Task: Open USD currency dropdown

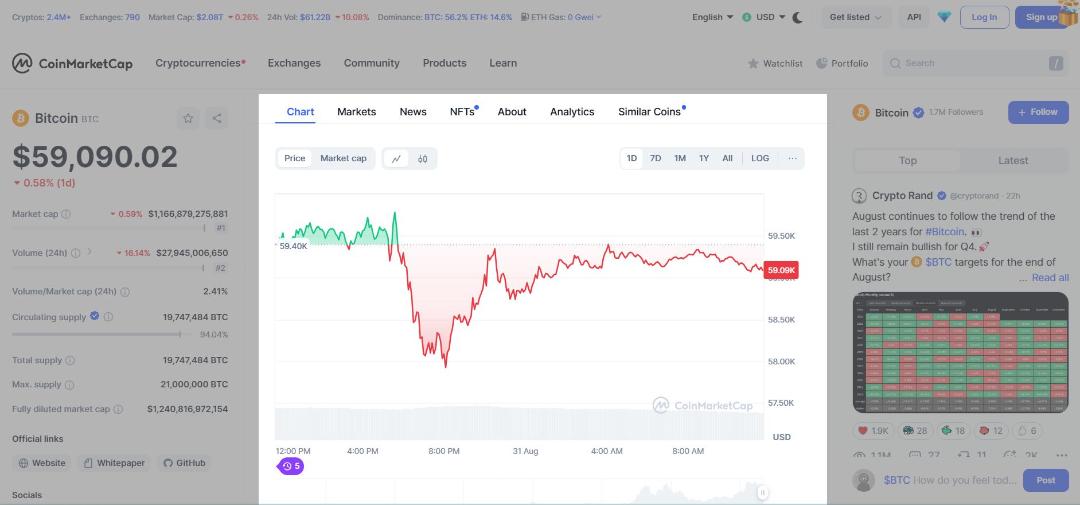Action: tap(764, 17)
